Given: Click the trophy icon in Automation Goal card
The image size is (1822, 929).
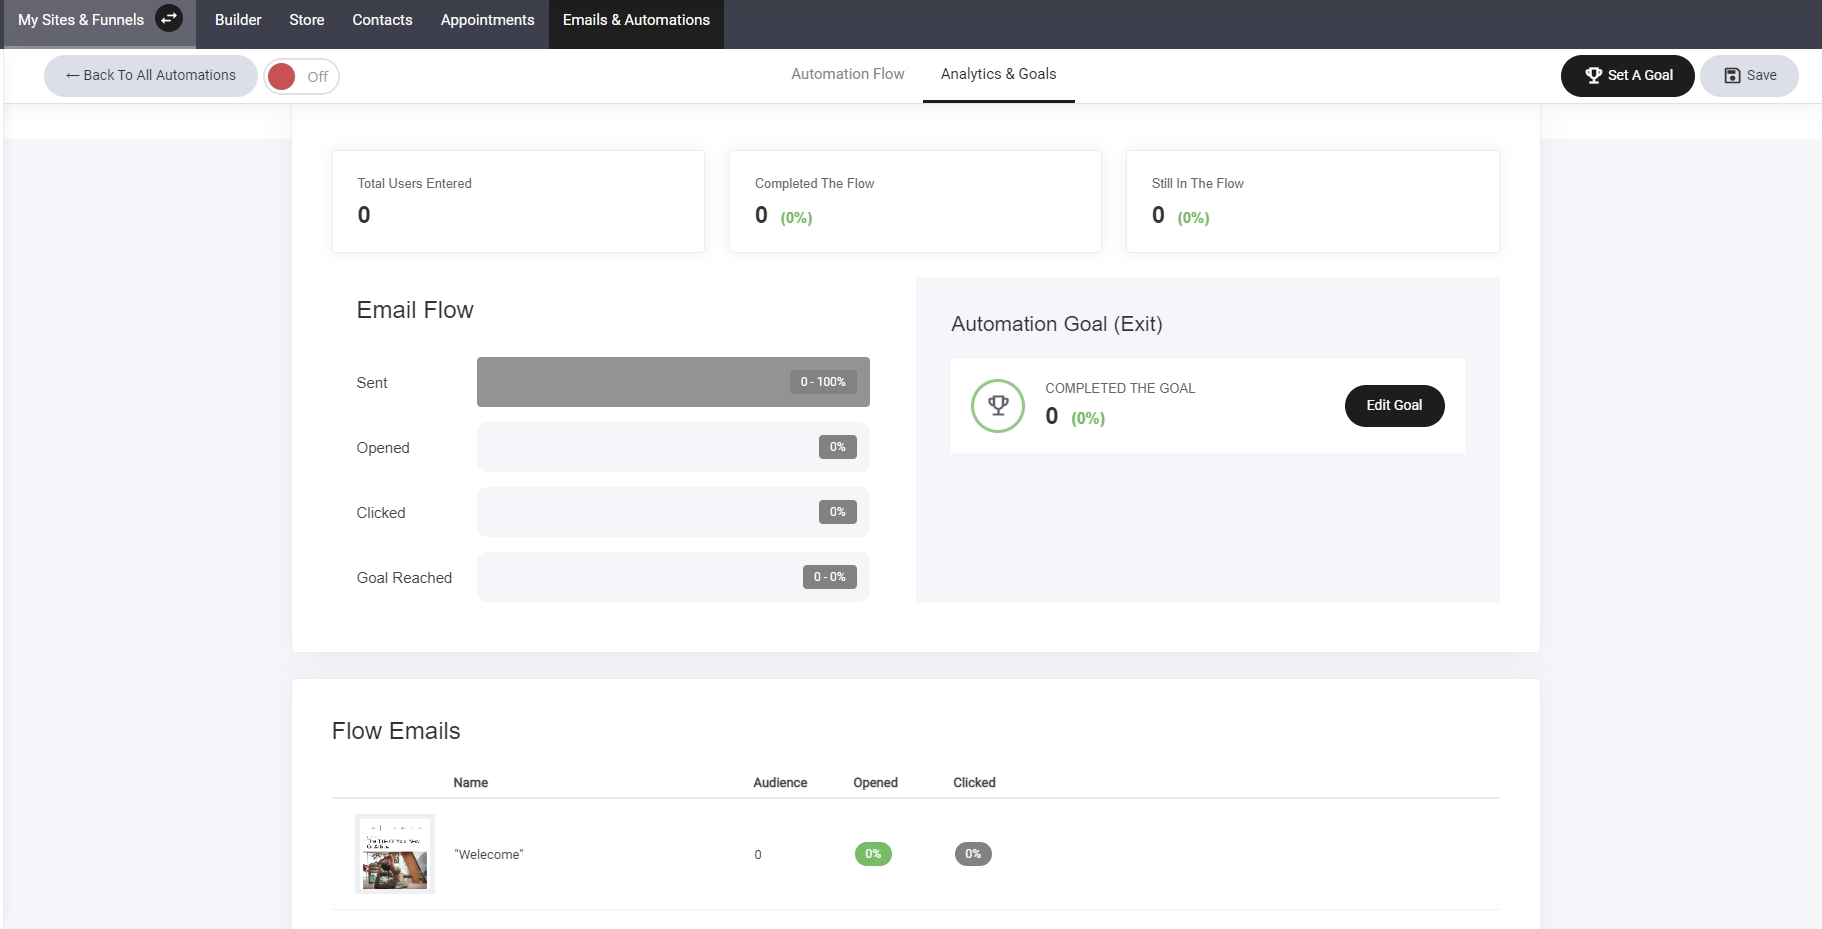Looking at the screenshot, I should point(997,406).
